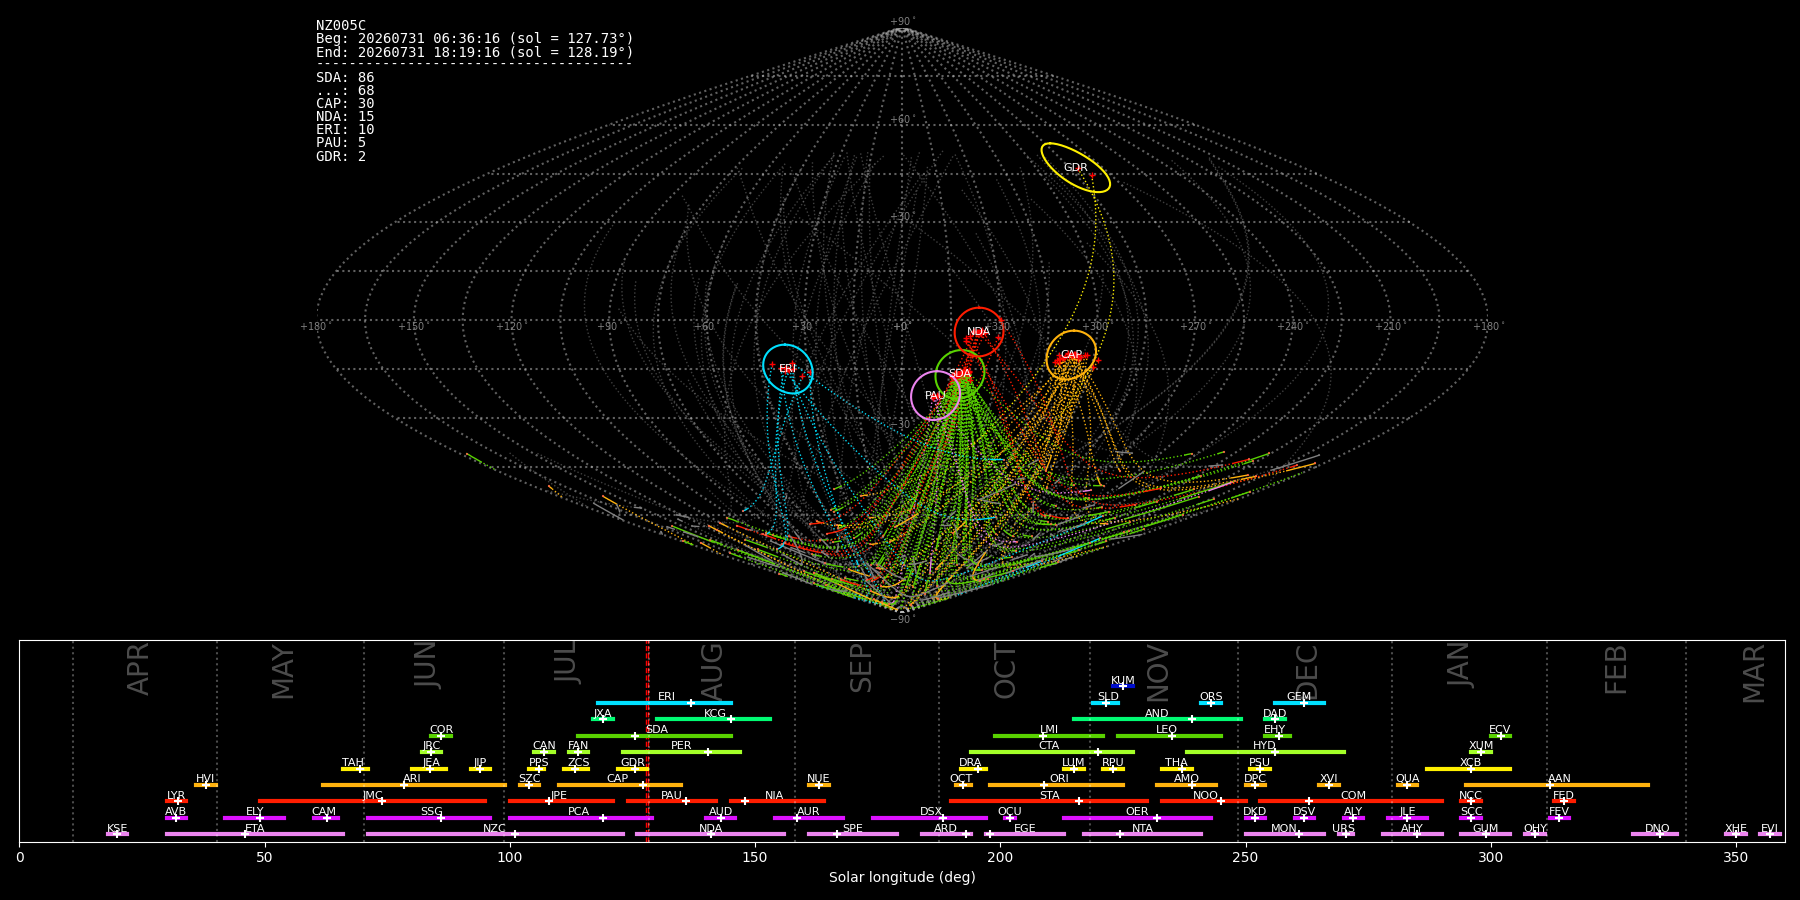Click the GEM shower bar

coord(1299,703)
